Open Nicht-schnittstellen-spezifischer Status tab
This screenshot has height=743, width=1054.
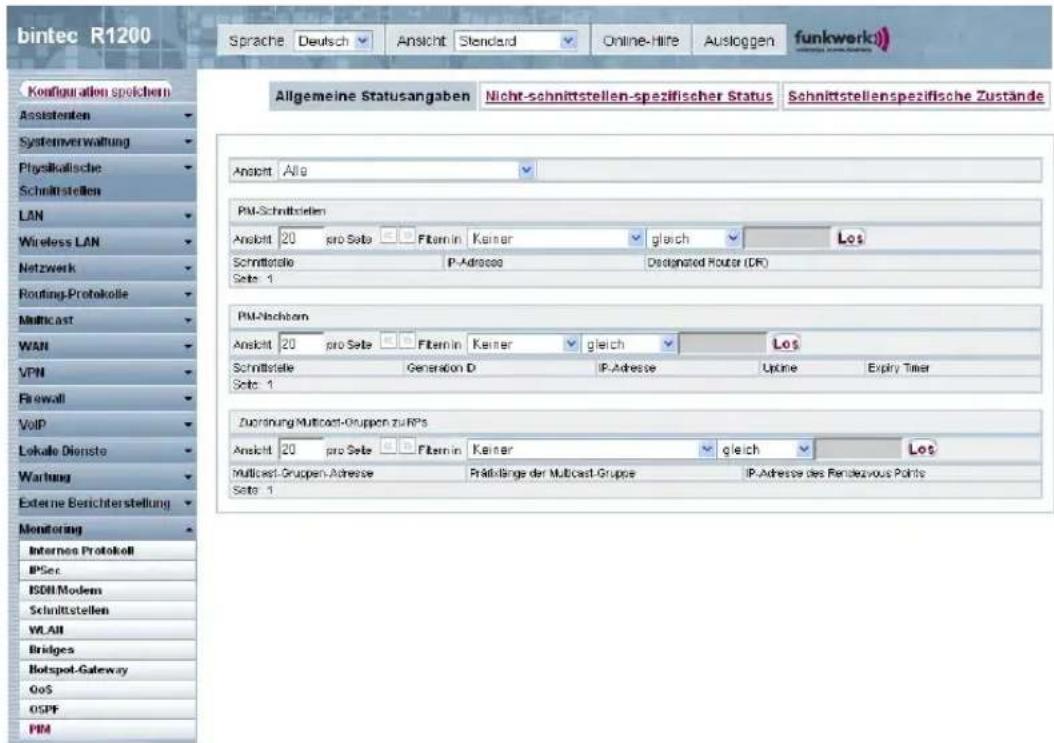pos(629,96)
